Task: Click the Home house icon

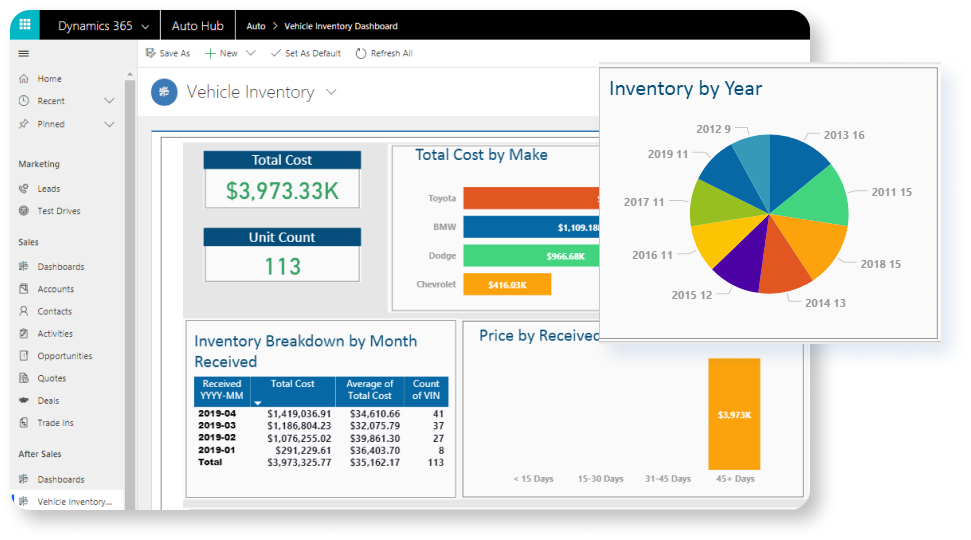Action: coord(24,79)
